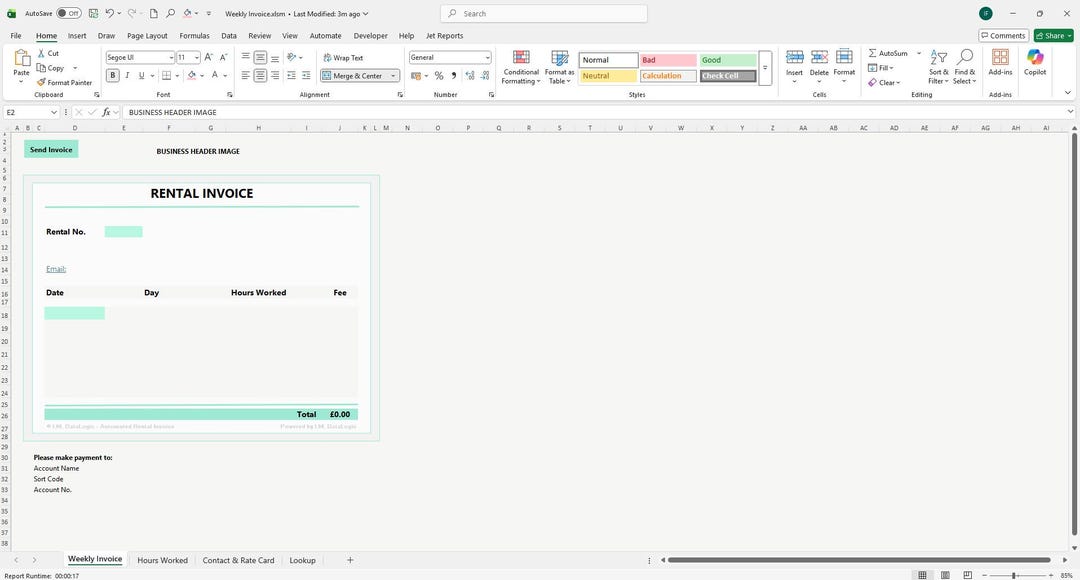Click the Copy icon
Viewport: 1080px width, 580px height.
coord(41,68)
